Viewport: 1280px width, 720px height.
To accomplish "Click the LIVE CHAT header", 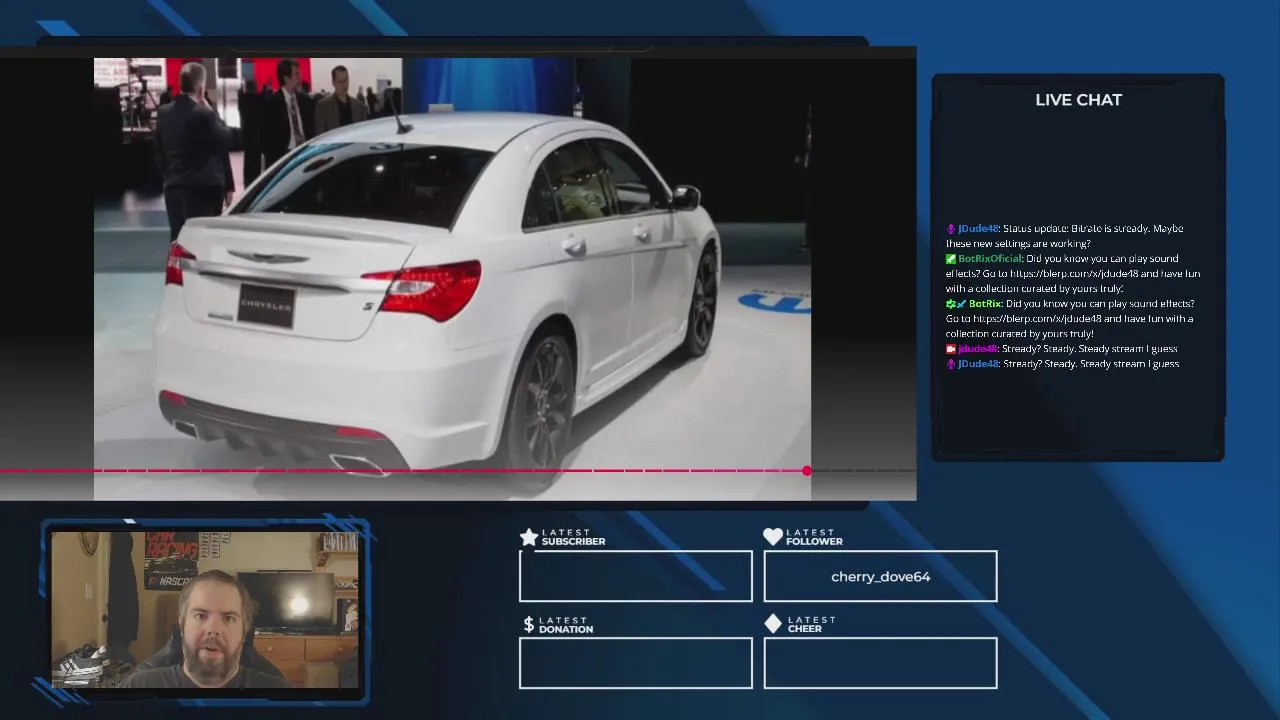I will 1078,100.
